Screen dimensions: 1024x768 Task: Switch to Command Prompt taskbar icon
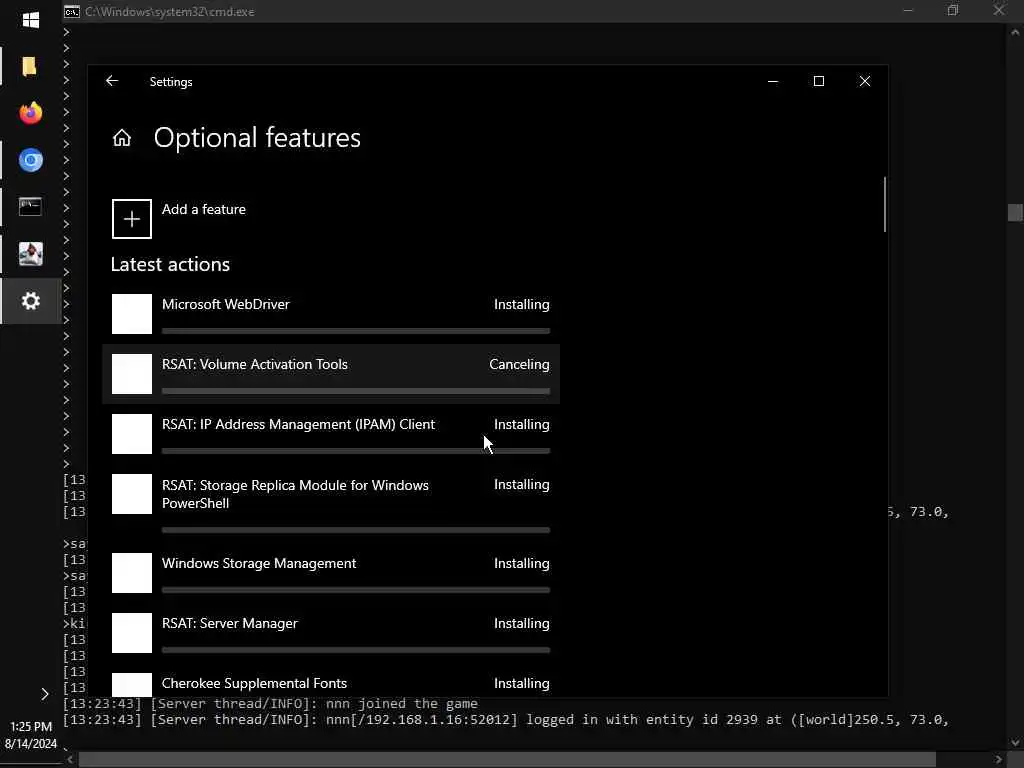point(31,207)
